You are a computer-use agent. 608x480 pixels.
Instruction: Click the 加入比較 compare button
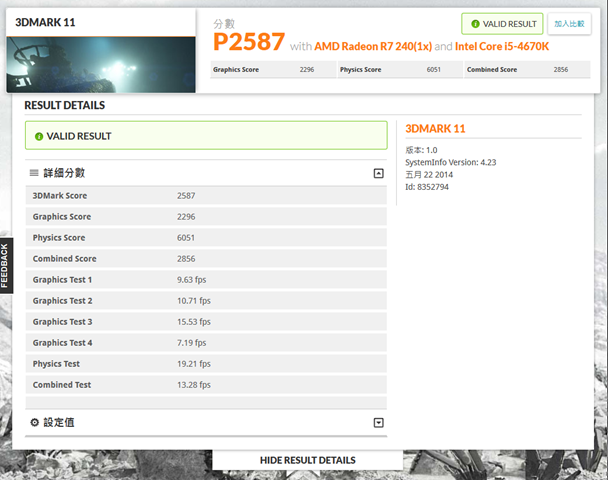569,24
